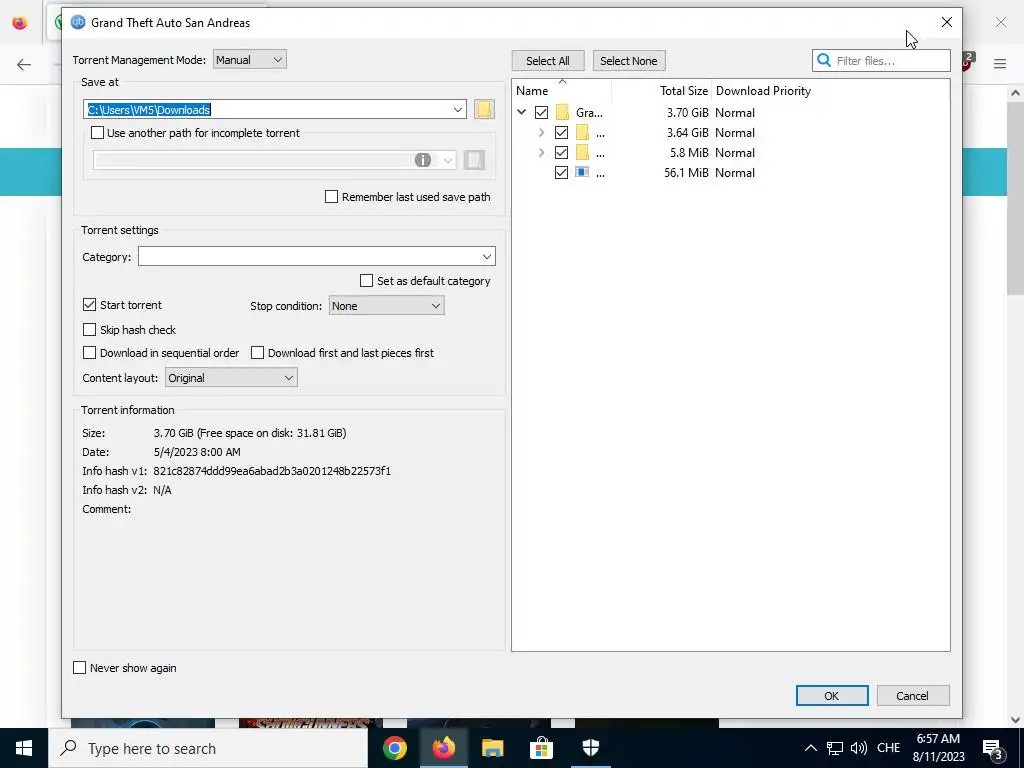
Task: Show hidden system tray icons
Action: (x=810, y=748)
